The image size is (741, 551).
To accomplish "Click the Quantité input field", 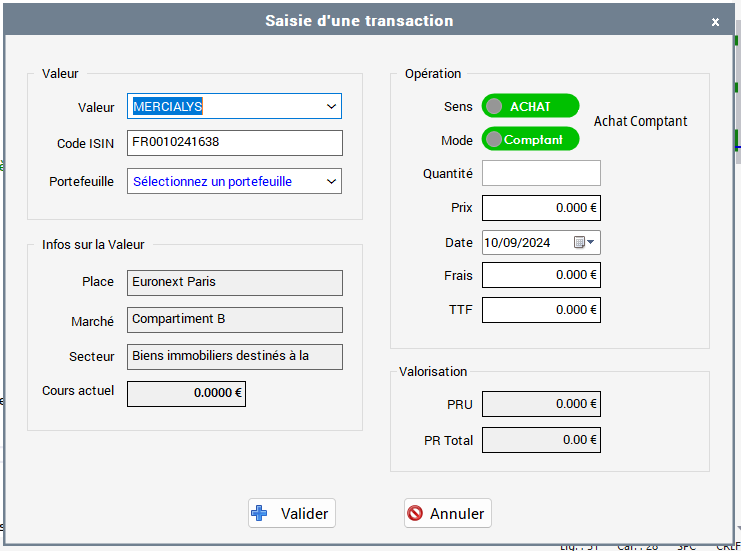I will tap(541, 173).
